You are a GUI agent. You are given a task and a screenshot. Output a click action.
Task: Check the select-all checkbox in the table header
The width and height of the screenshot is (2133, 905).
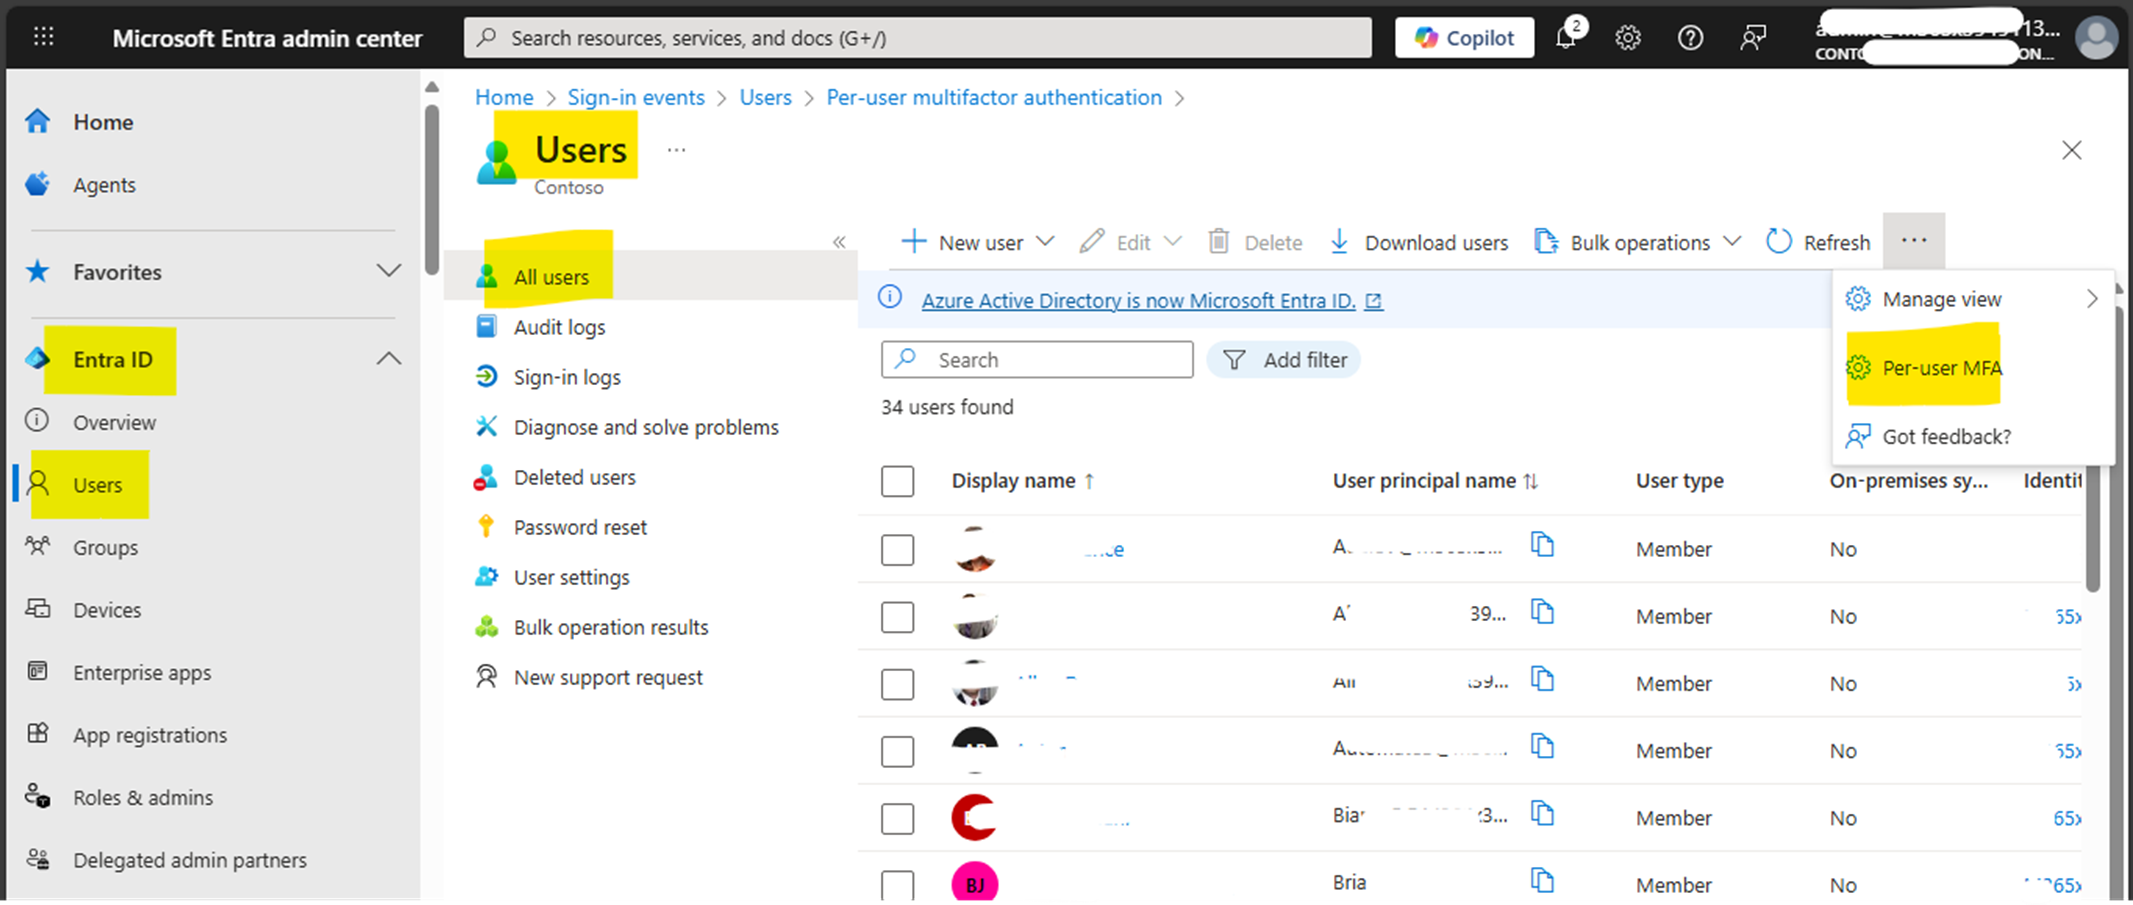[897, 481]
